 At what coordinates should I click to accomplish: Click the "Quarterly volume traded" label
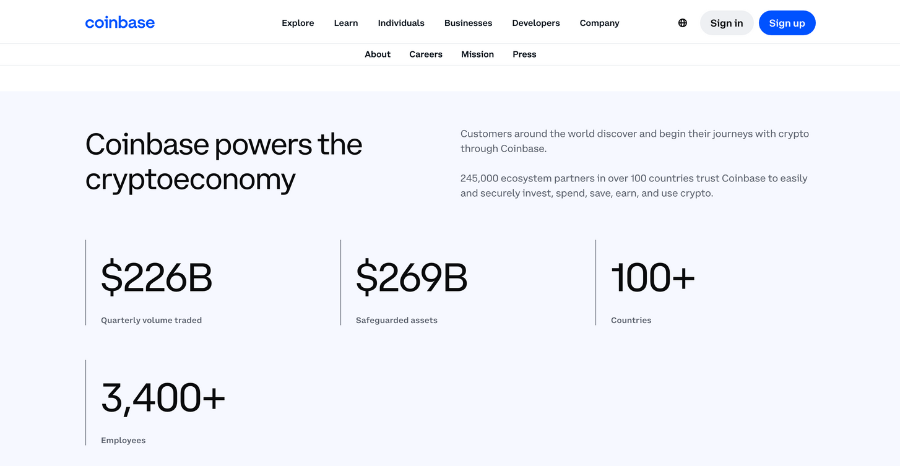(152, 320)
